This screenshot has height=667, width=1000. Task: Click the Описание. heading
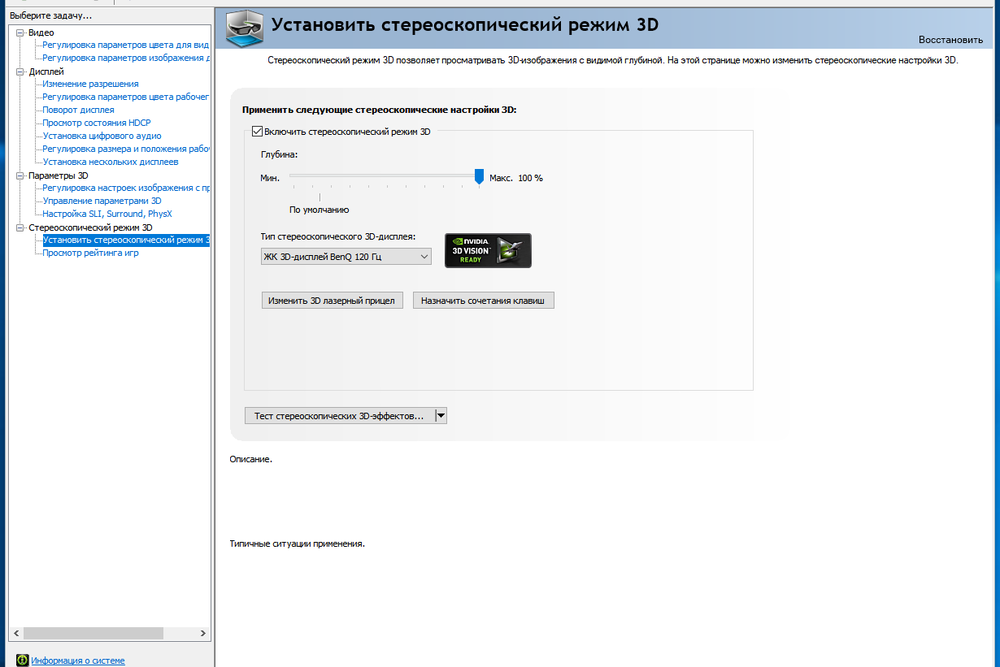pos(251,459)
